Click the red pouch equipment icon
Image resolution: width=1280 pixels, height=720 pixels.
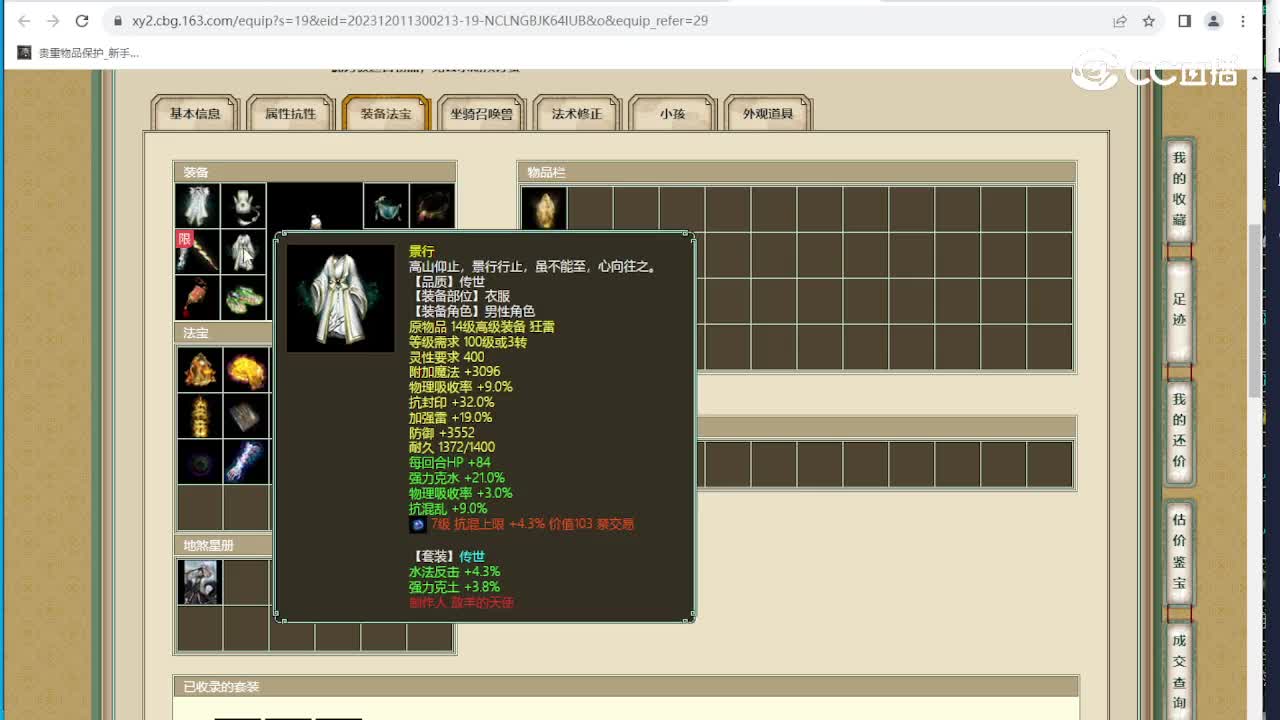click(197, 298)
